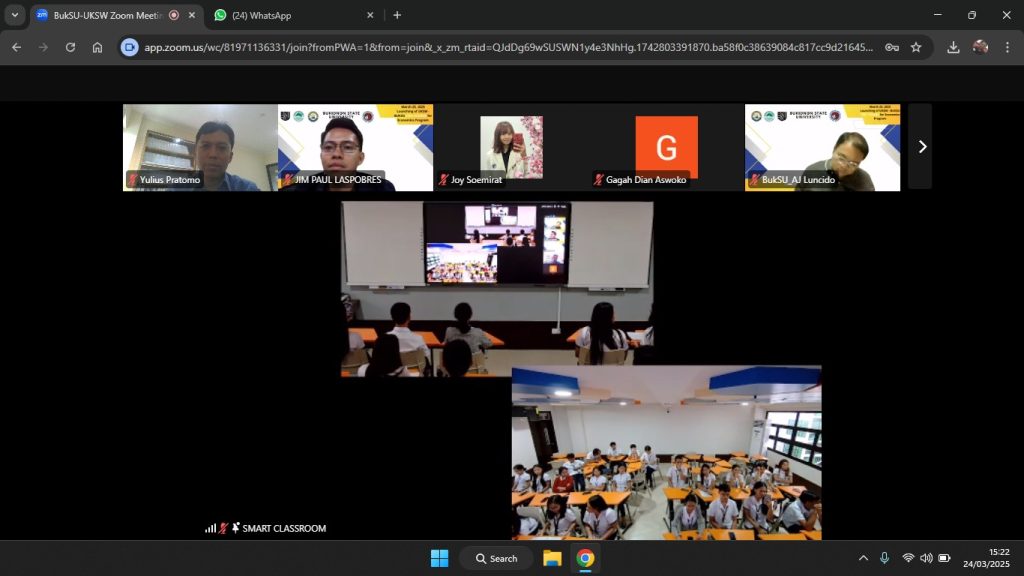Image resolution: width=1024 pixels, height=576 pixels.
Task: Open the password manager key icon
Action: (x=891, y=47)
